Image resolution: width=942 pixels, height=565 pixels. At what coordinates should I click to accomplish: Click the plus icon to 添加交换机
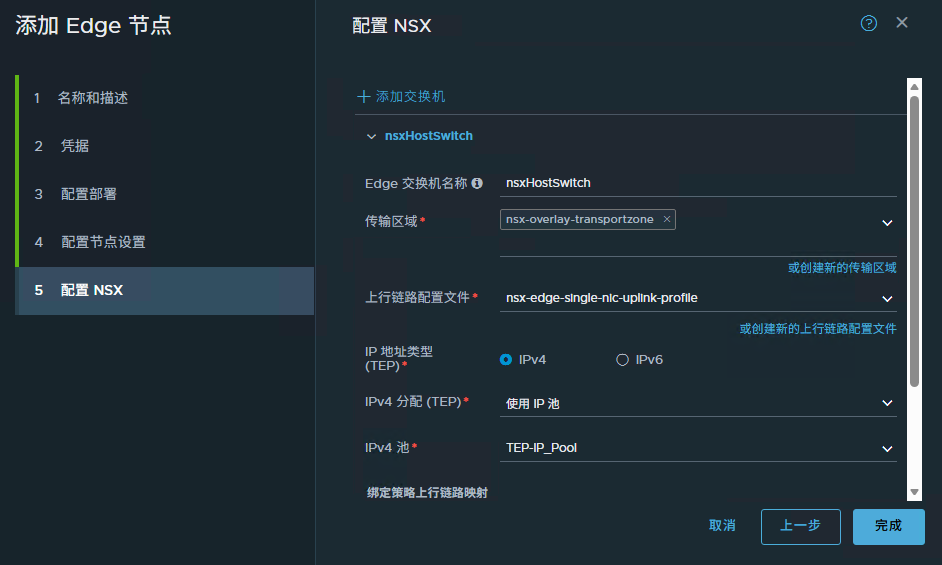point(364,97)
